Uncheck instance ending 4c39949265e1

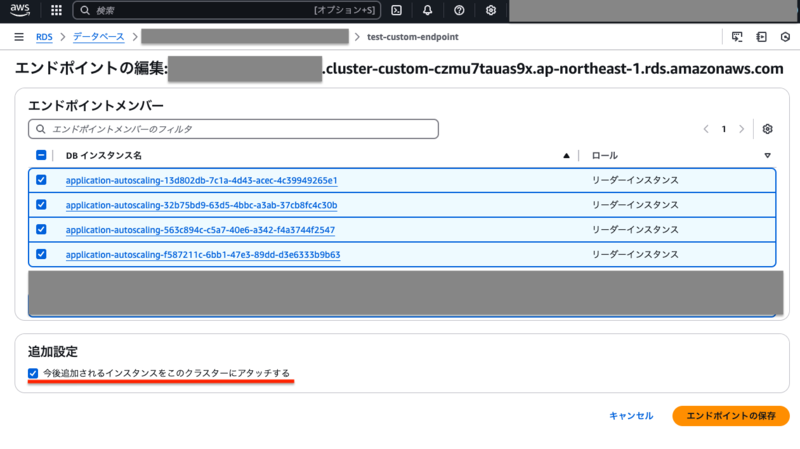click(x=41, y=180)
